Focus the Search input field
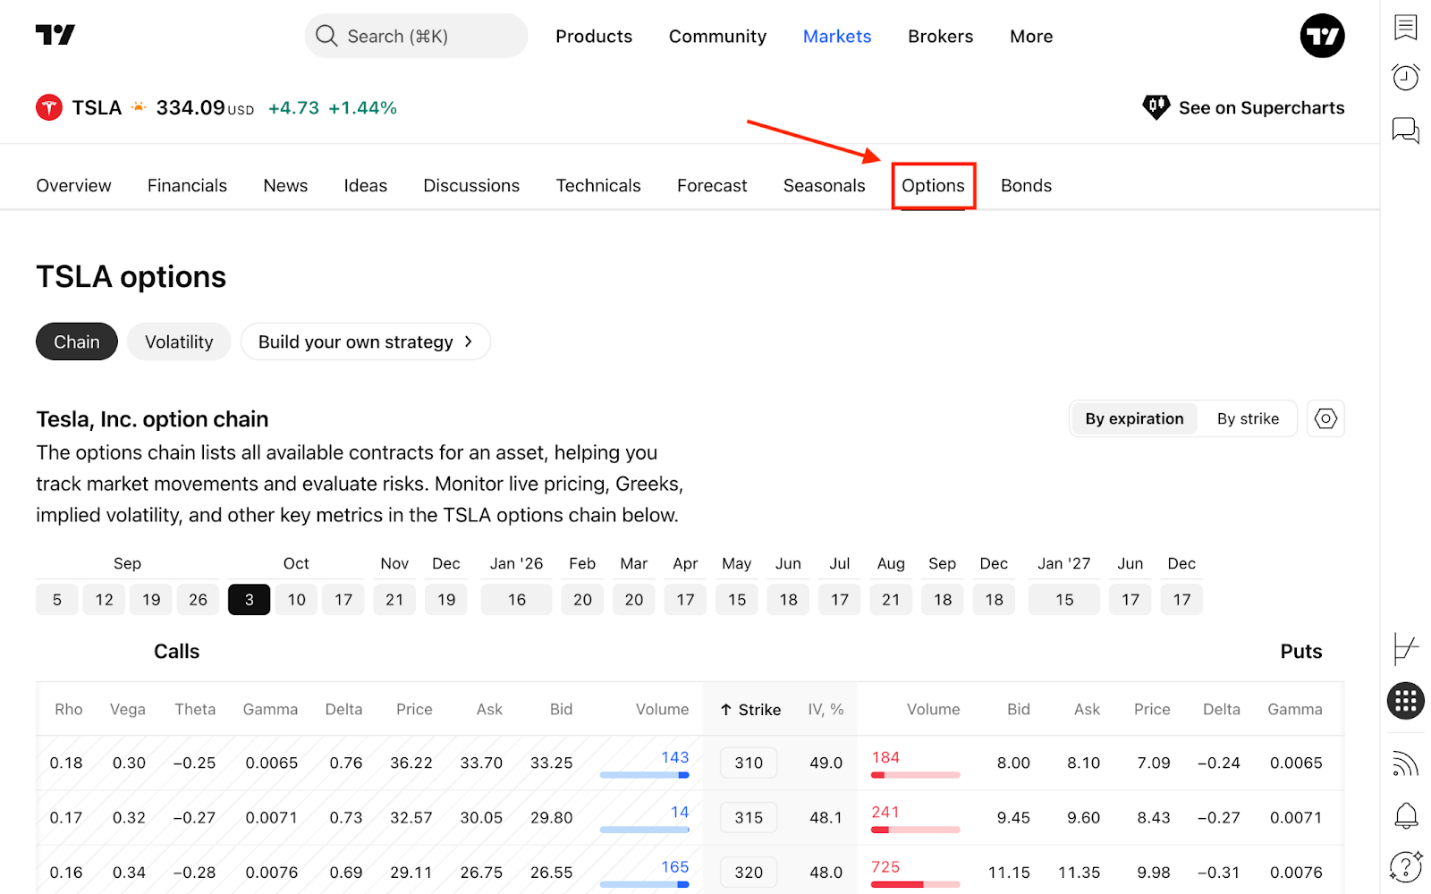Viewport: 1431px width, 894px height. pos(416,36)
